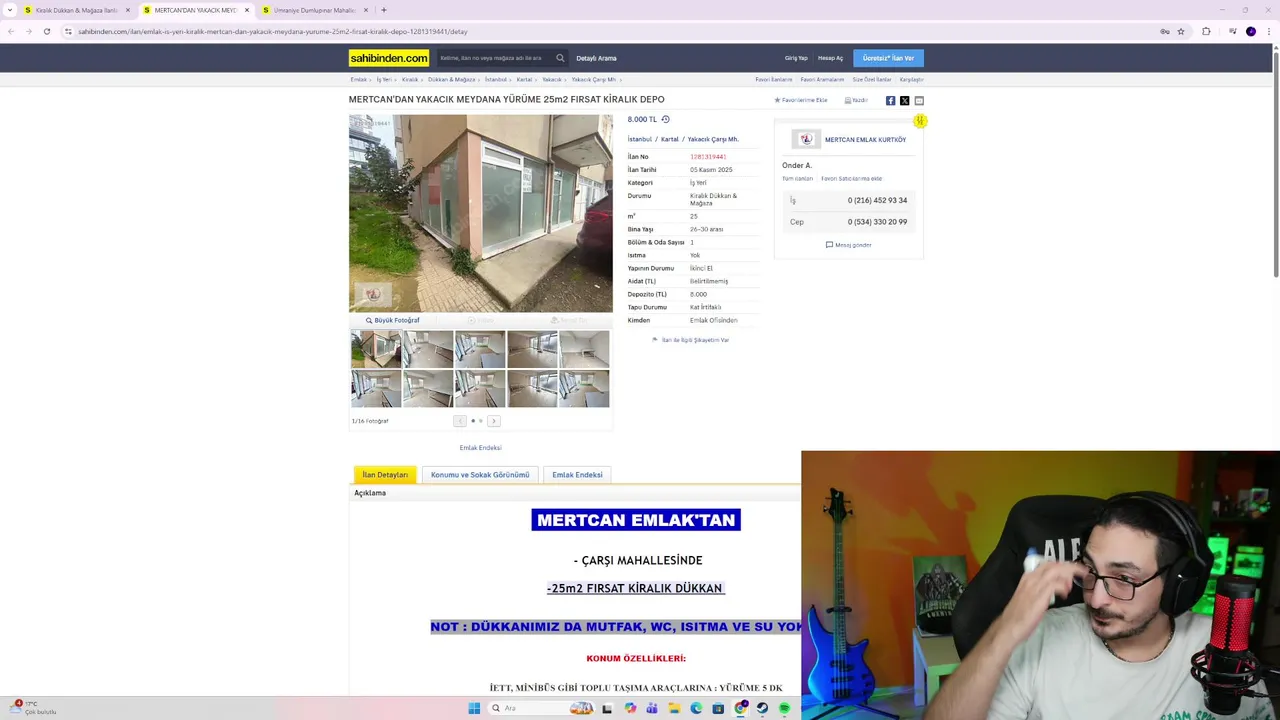Image resolution: width=1280 pixels, height=720 pixels.
Task: Click the page vertical scrollbar
Action: [1275, 165]
